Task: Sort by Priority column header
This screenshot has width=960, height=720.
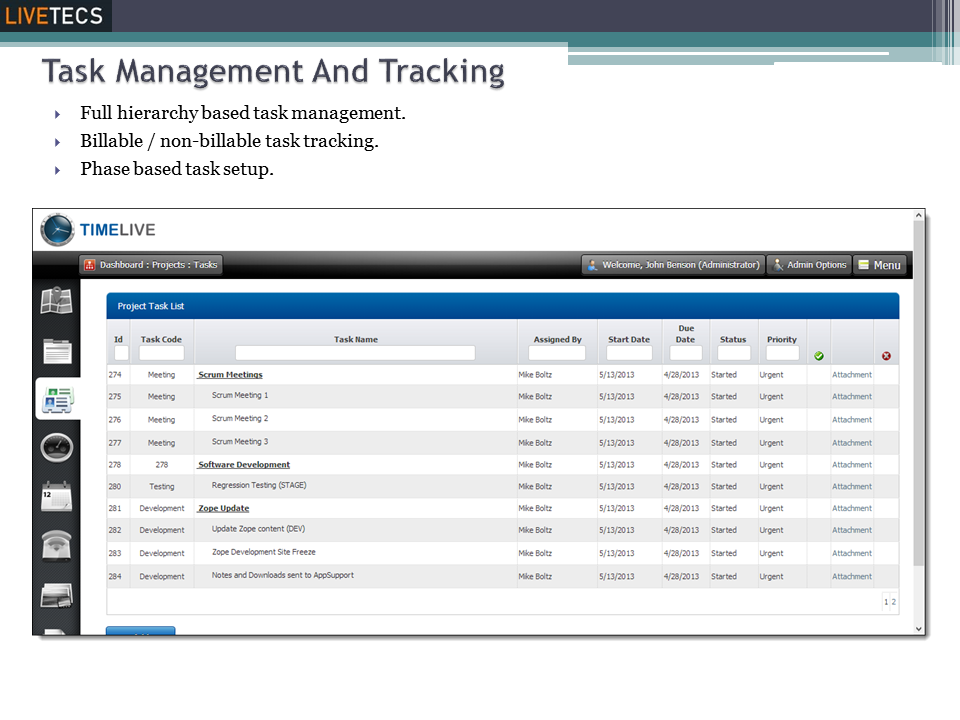Action: click(x=782, y=339)
